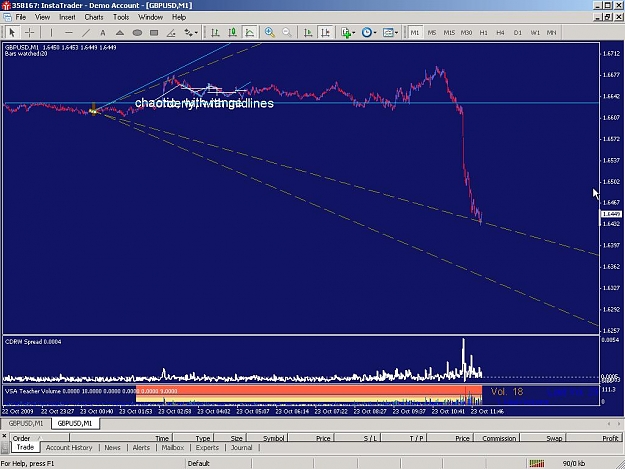Switch to candlestick chart display
This screenshot has height=469, width=625.
point(232,33)
